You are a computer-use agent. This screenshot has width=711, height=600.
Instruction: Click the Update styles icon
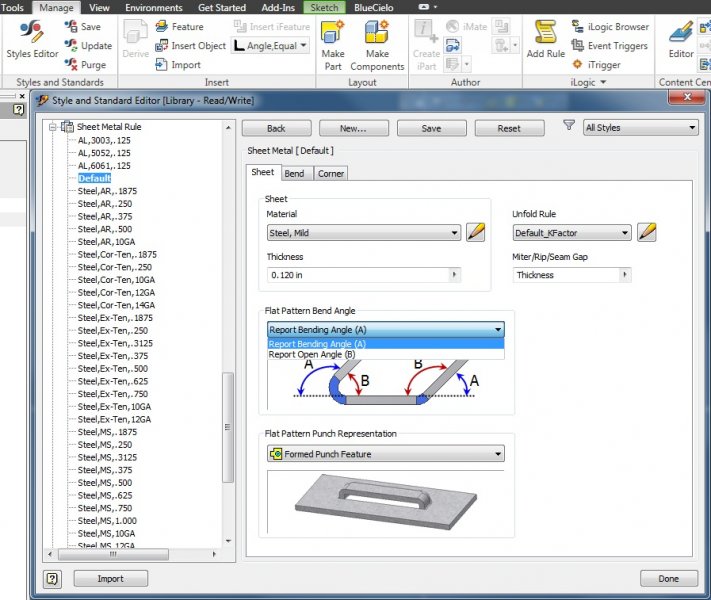[x=70, y=45]
